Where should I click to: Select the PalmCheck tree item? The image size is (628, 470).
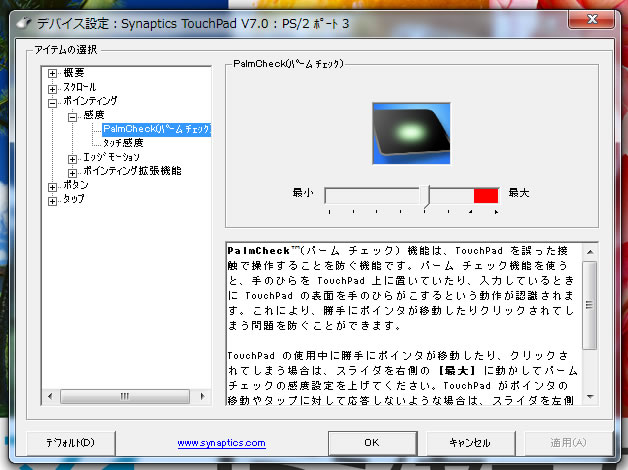[156, 129]
